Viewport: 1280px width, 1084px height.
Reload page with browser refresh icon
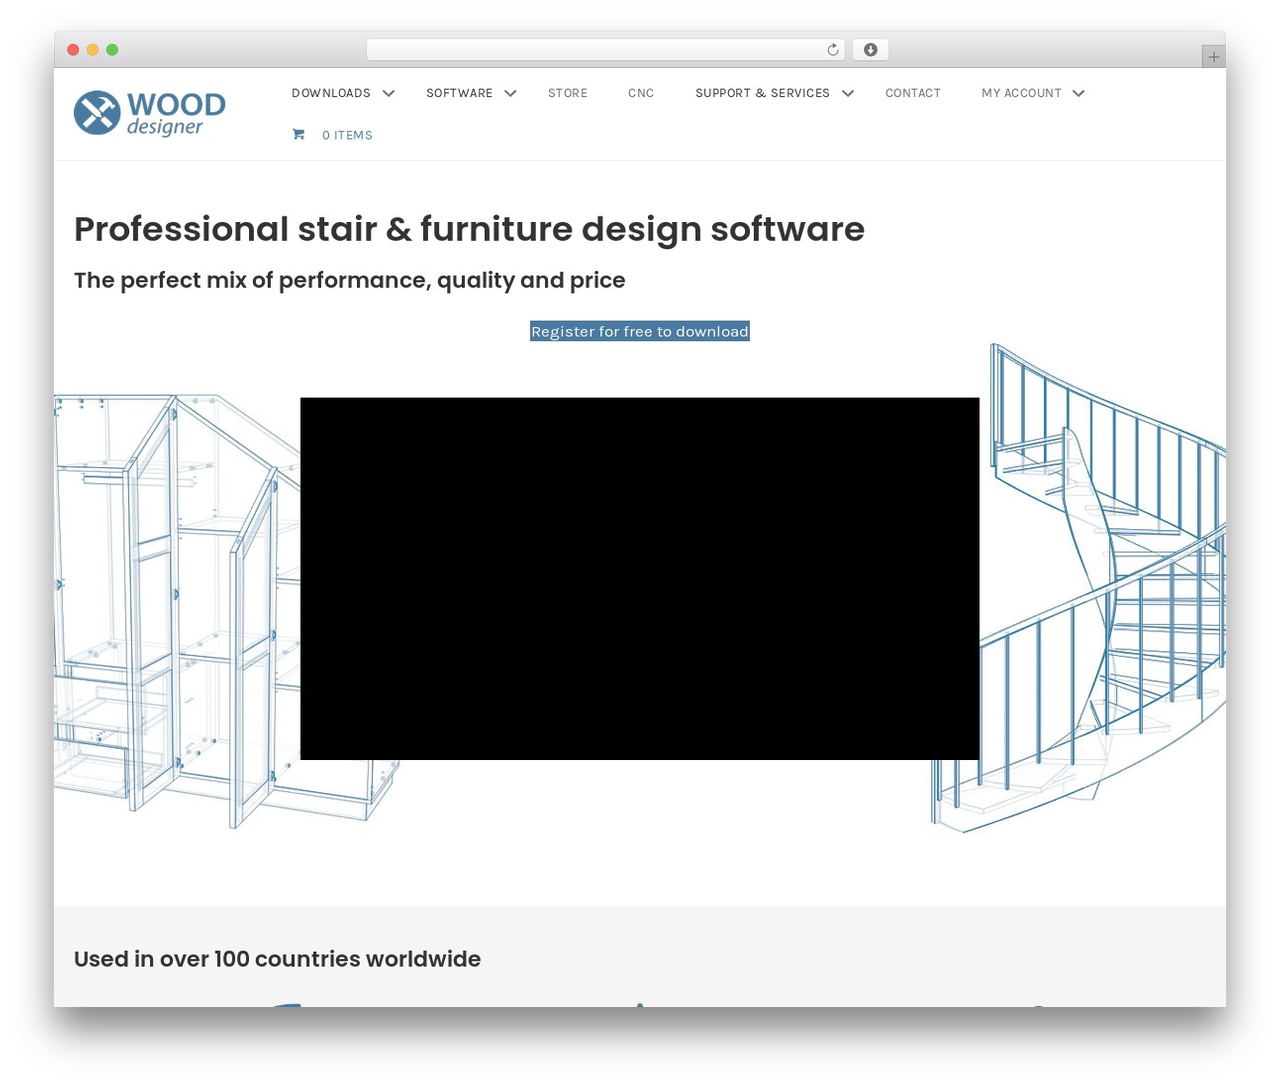point(833,50)
